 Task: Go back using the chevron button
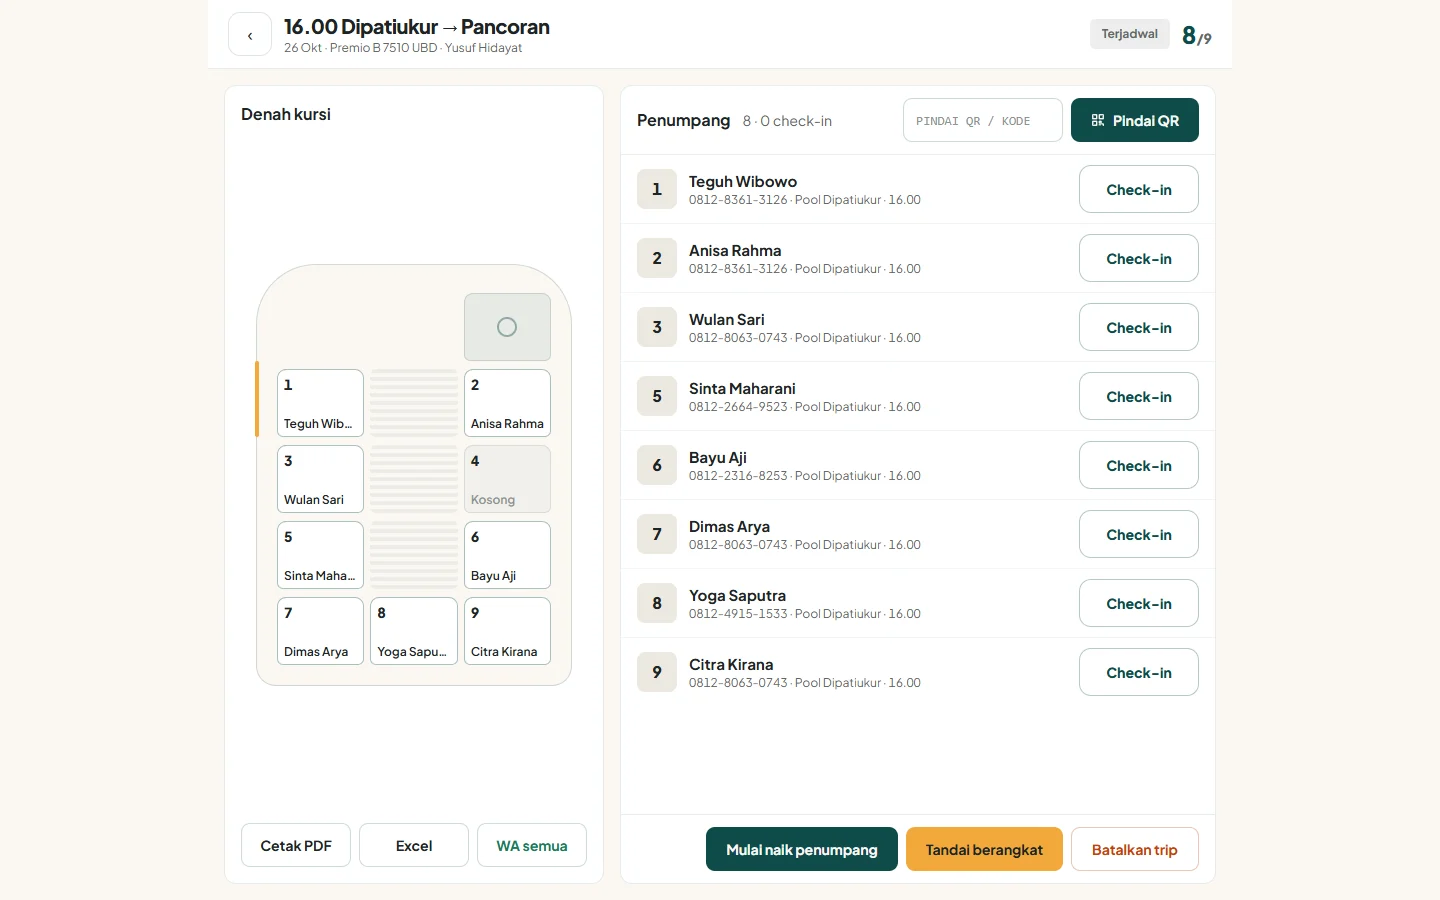coord(250,35)
